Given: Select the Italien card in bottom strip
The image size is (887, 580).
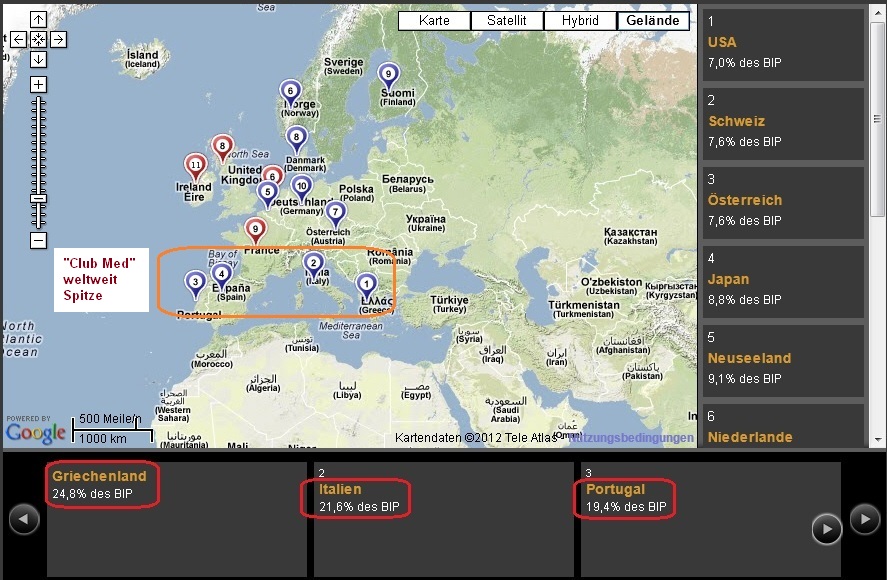Looking at the screenshot, I should (x=444, y=519).
